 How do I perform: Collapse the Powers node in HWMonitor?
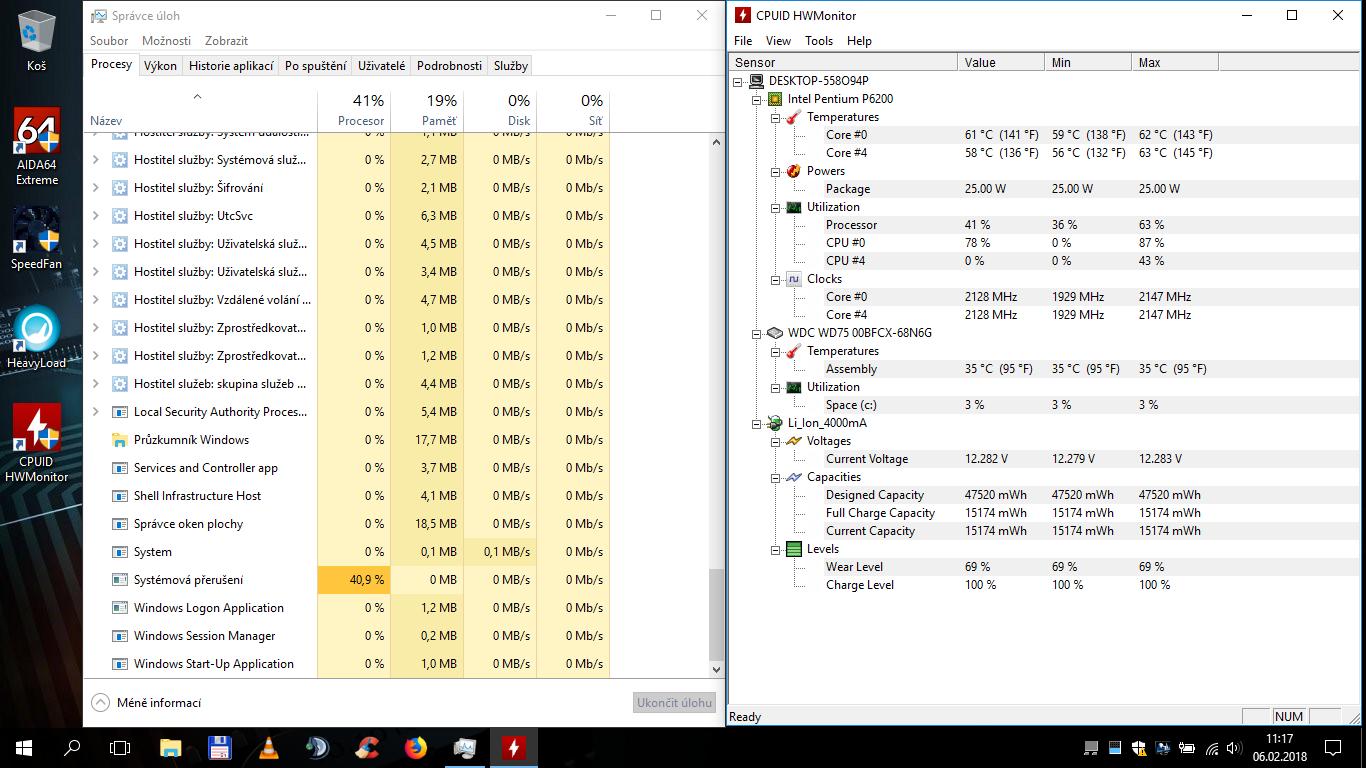pos(776,171)
